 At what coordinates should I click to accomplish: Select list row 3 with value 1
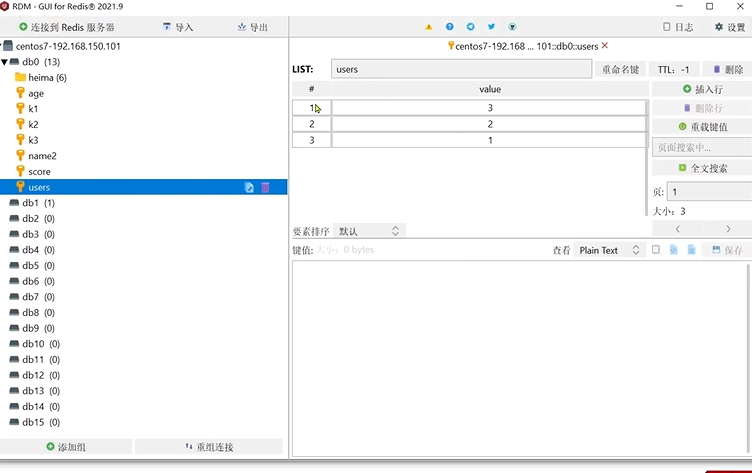pos(469,140)
